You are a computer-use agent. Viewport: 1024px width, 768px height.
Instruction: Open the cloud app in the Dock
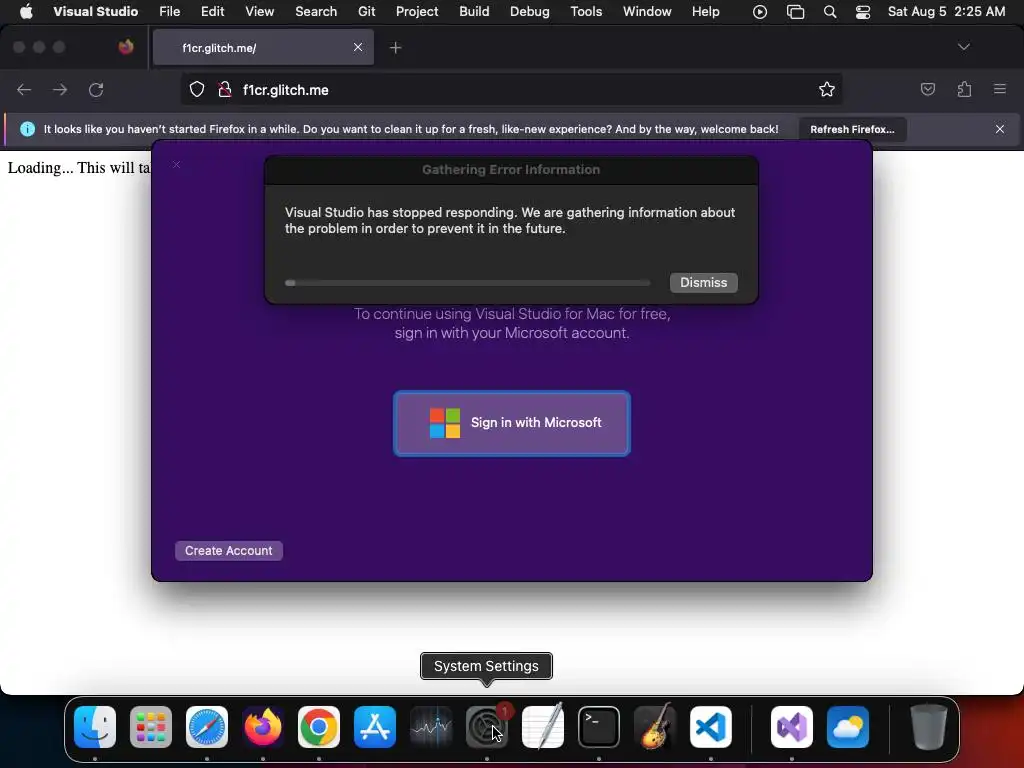[848, 727]
